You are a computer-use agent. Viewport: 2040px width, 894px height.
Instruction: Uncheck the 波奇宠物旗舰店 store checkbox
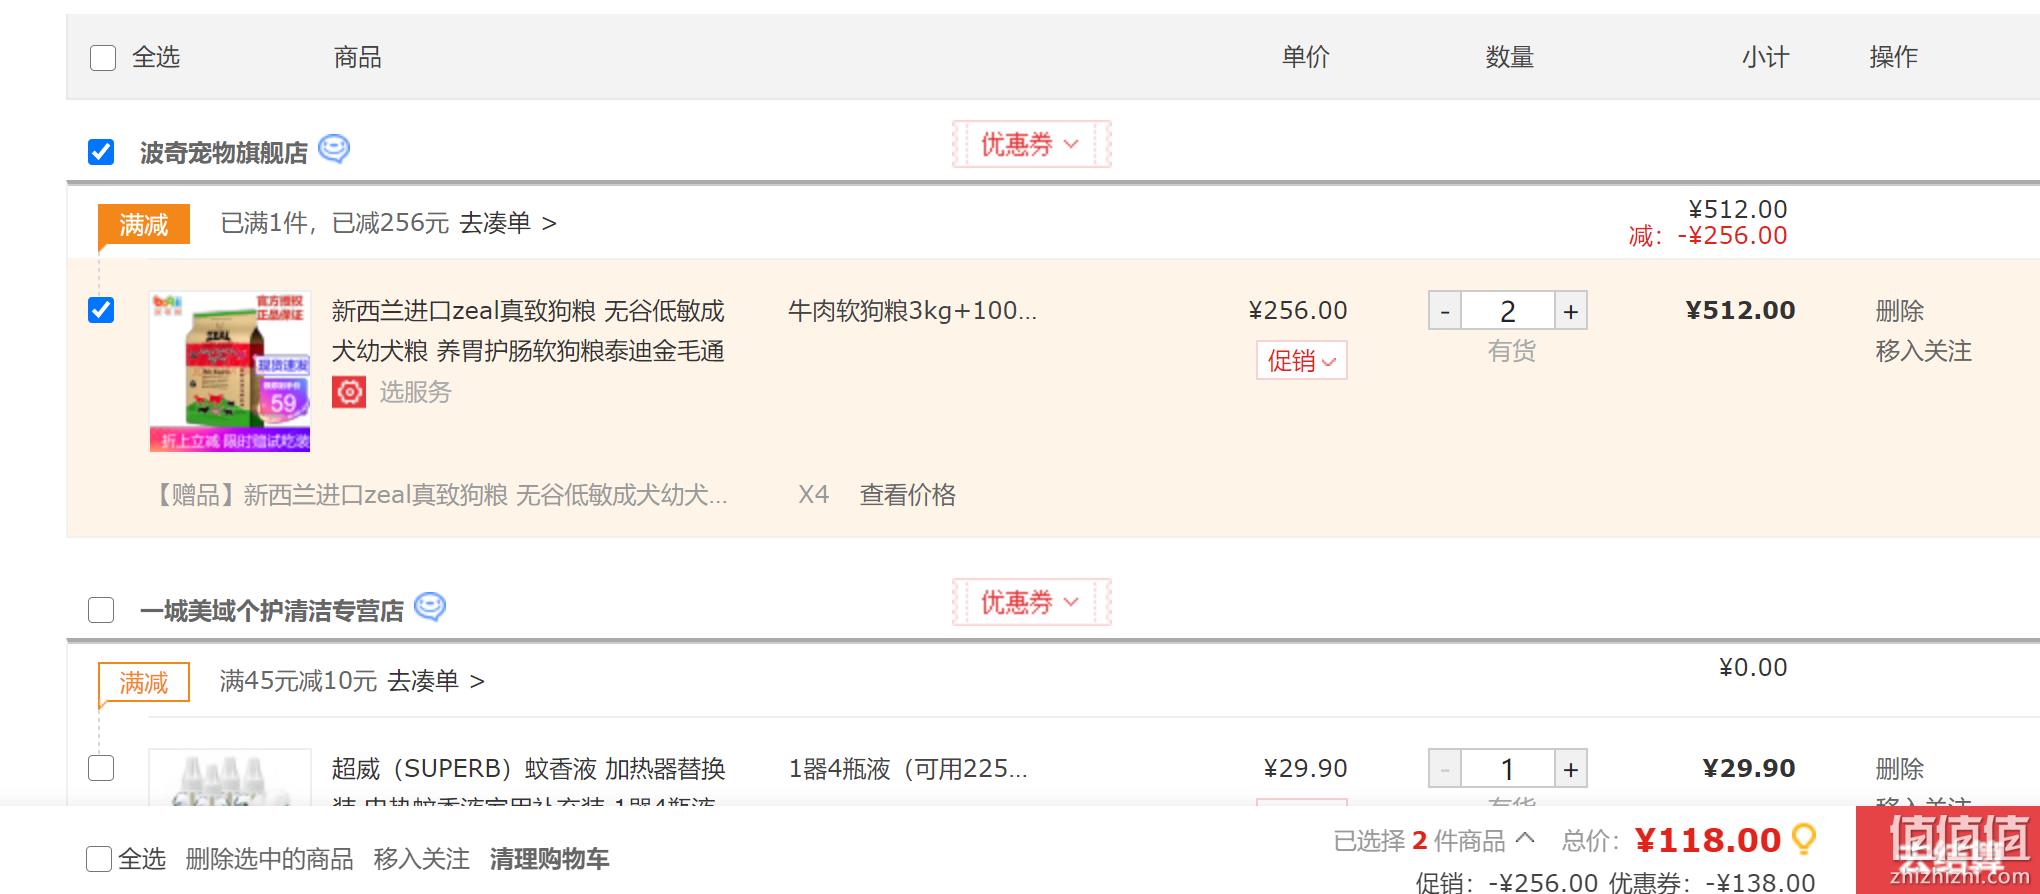pos(101,152)
